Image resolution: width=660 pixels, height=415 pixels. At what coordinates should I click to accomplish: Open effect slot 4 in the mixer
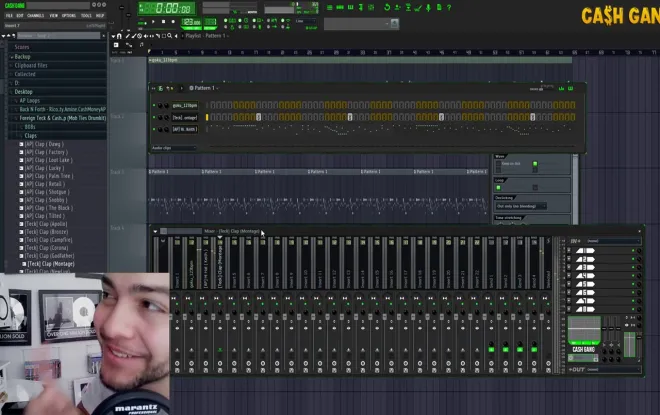(585, 276)
